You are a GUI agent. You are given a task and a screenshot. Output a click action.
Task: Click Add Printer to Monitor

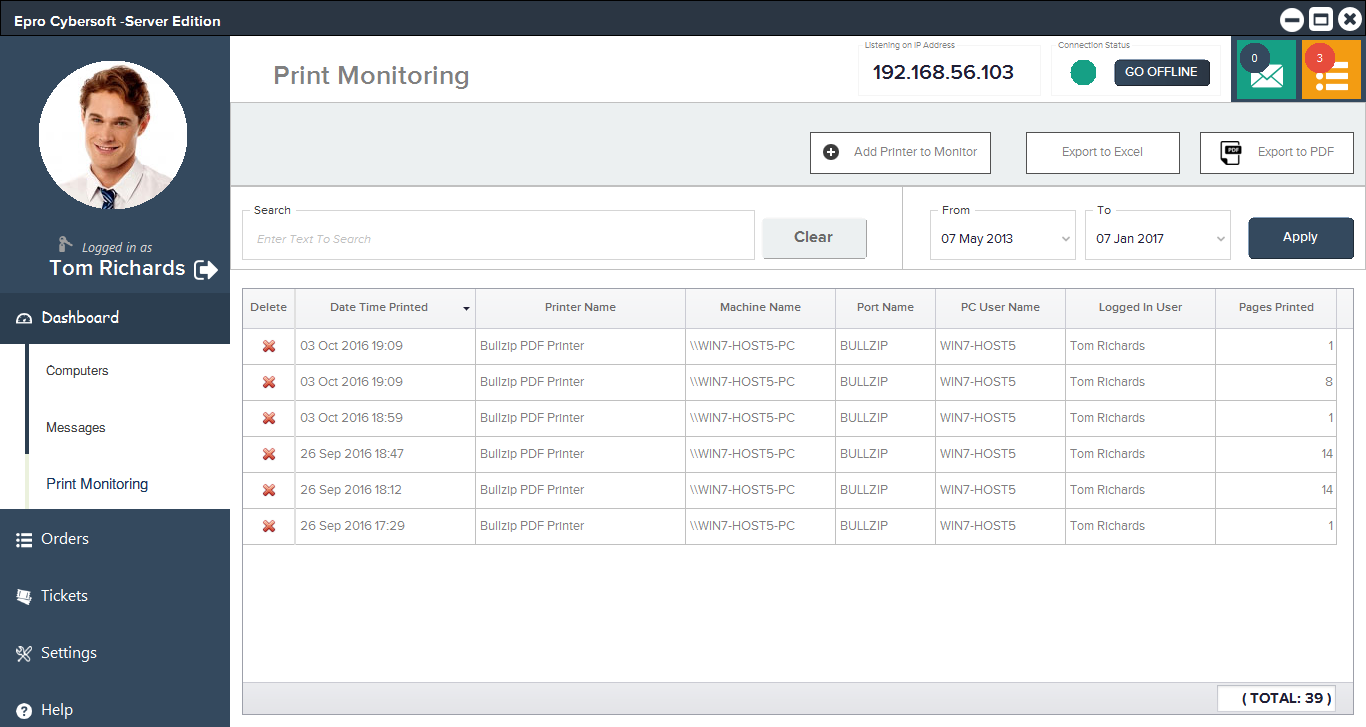(900, 152)
